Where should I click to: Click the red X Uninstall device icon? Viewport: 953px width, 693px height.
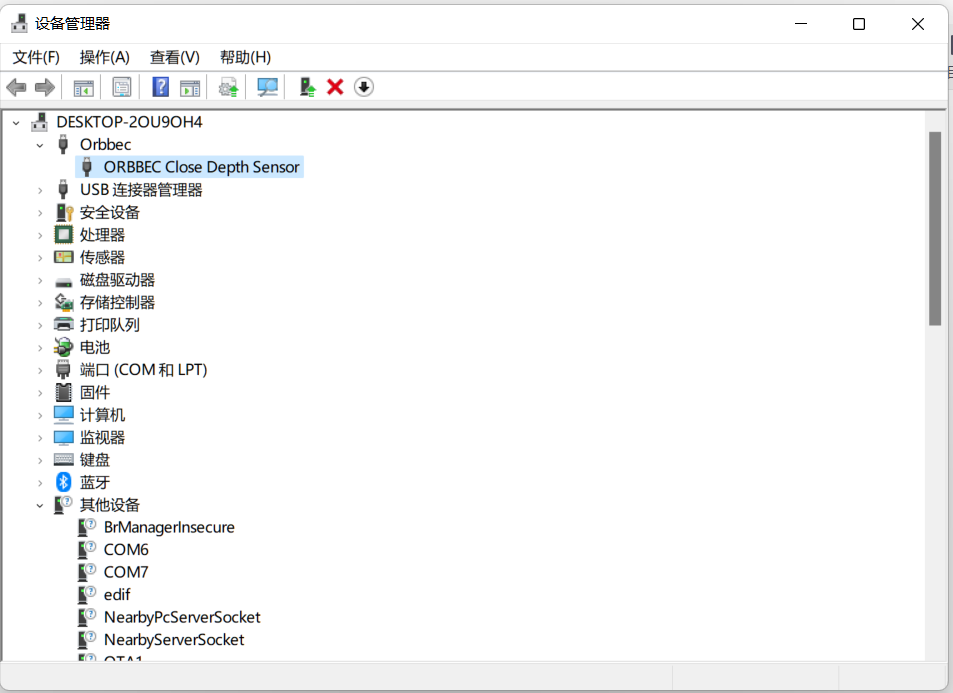[x=334, y=87]
